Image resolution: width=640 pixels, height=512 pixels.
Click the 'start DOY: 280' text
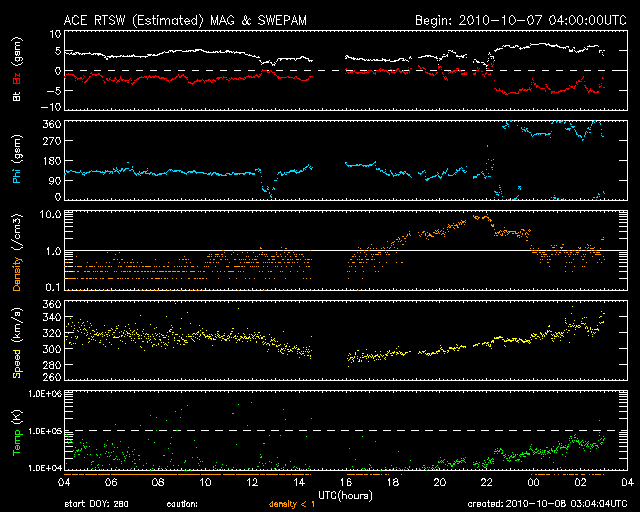coord(97,504)
